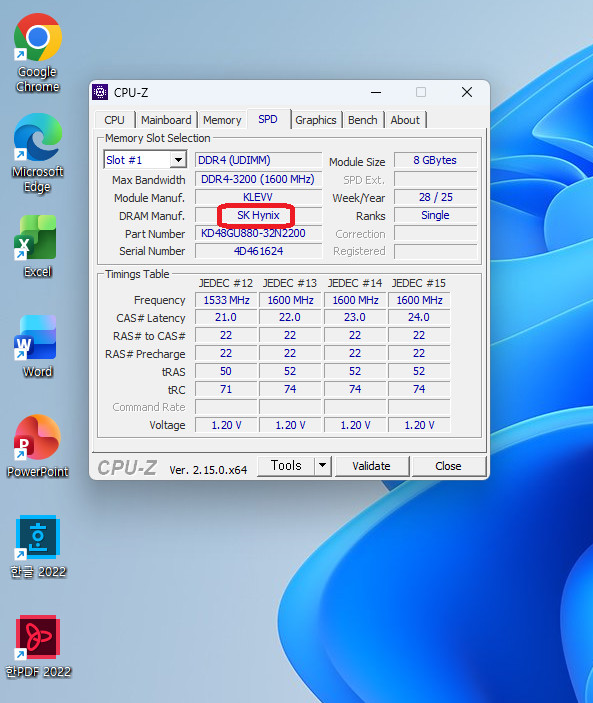Open the About tab
593x703 pixels.
point(405,120)
